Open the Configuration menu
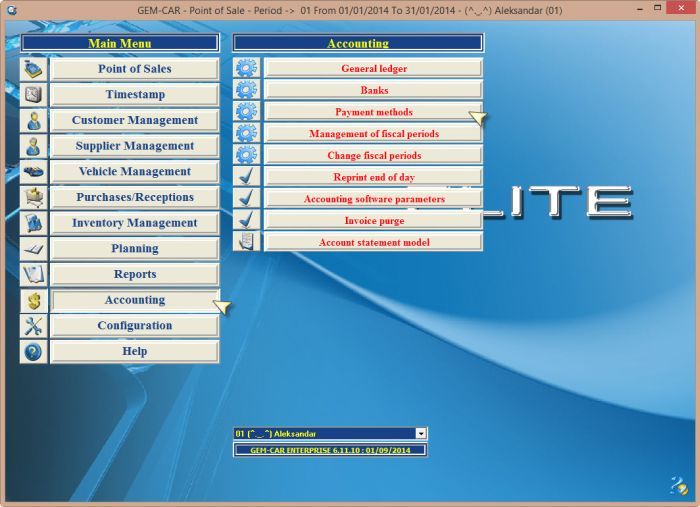This screenshot has width=700, height=507. point(135,326)
